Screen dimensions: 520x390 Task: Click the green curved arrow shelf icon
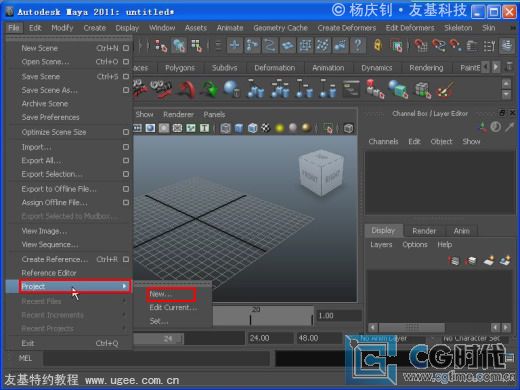point(209,89)
